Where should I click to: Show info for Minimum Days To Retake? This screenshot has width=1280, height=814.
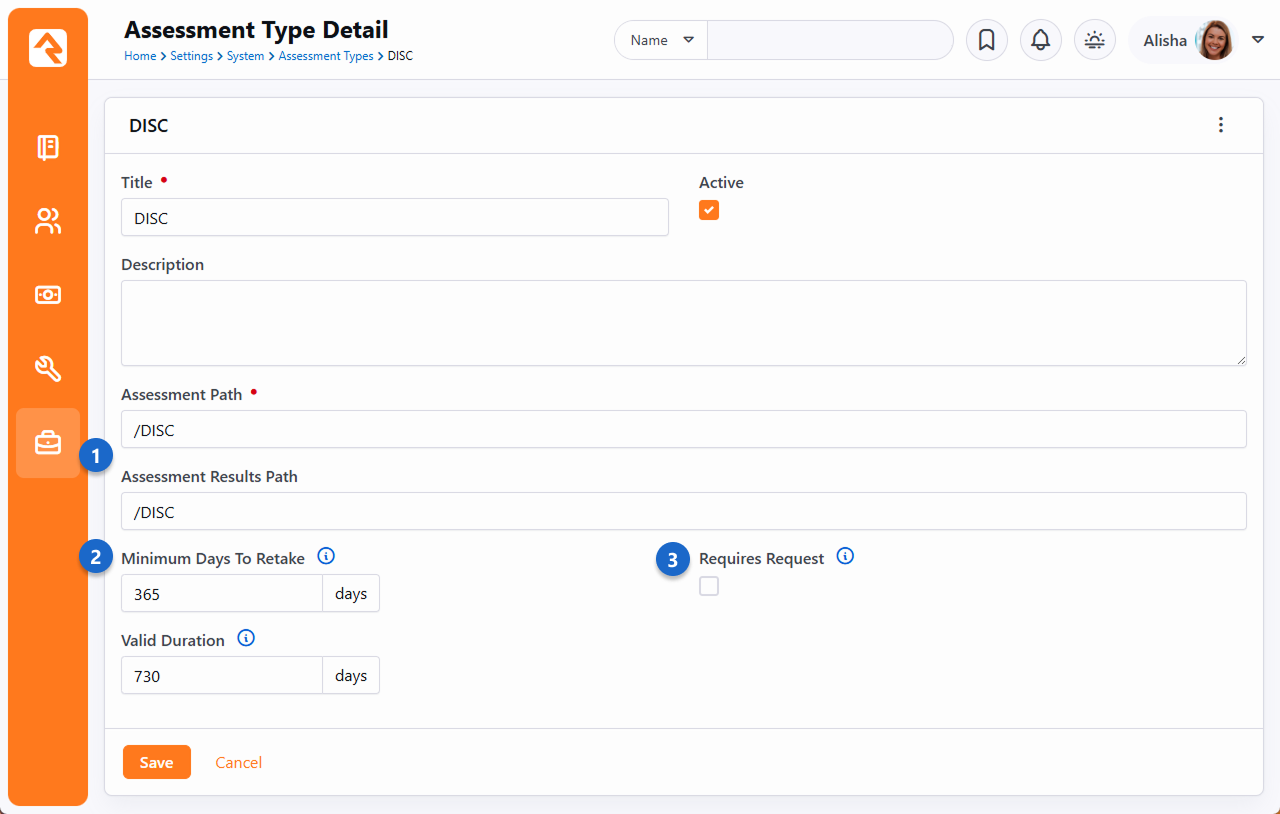coord(326,556)
